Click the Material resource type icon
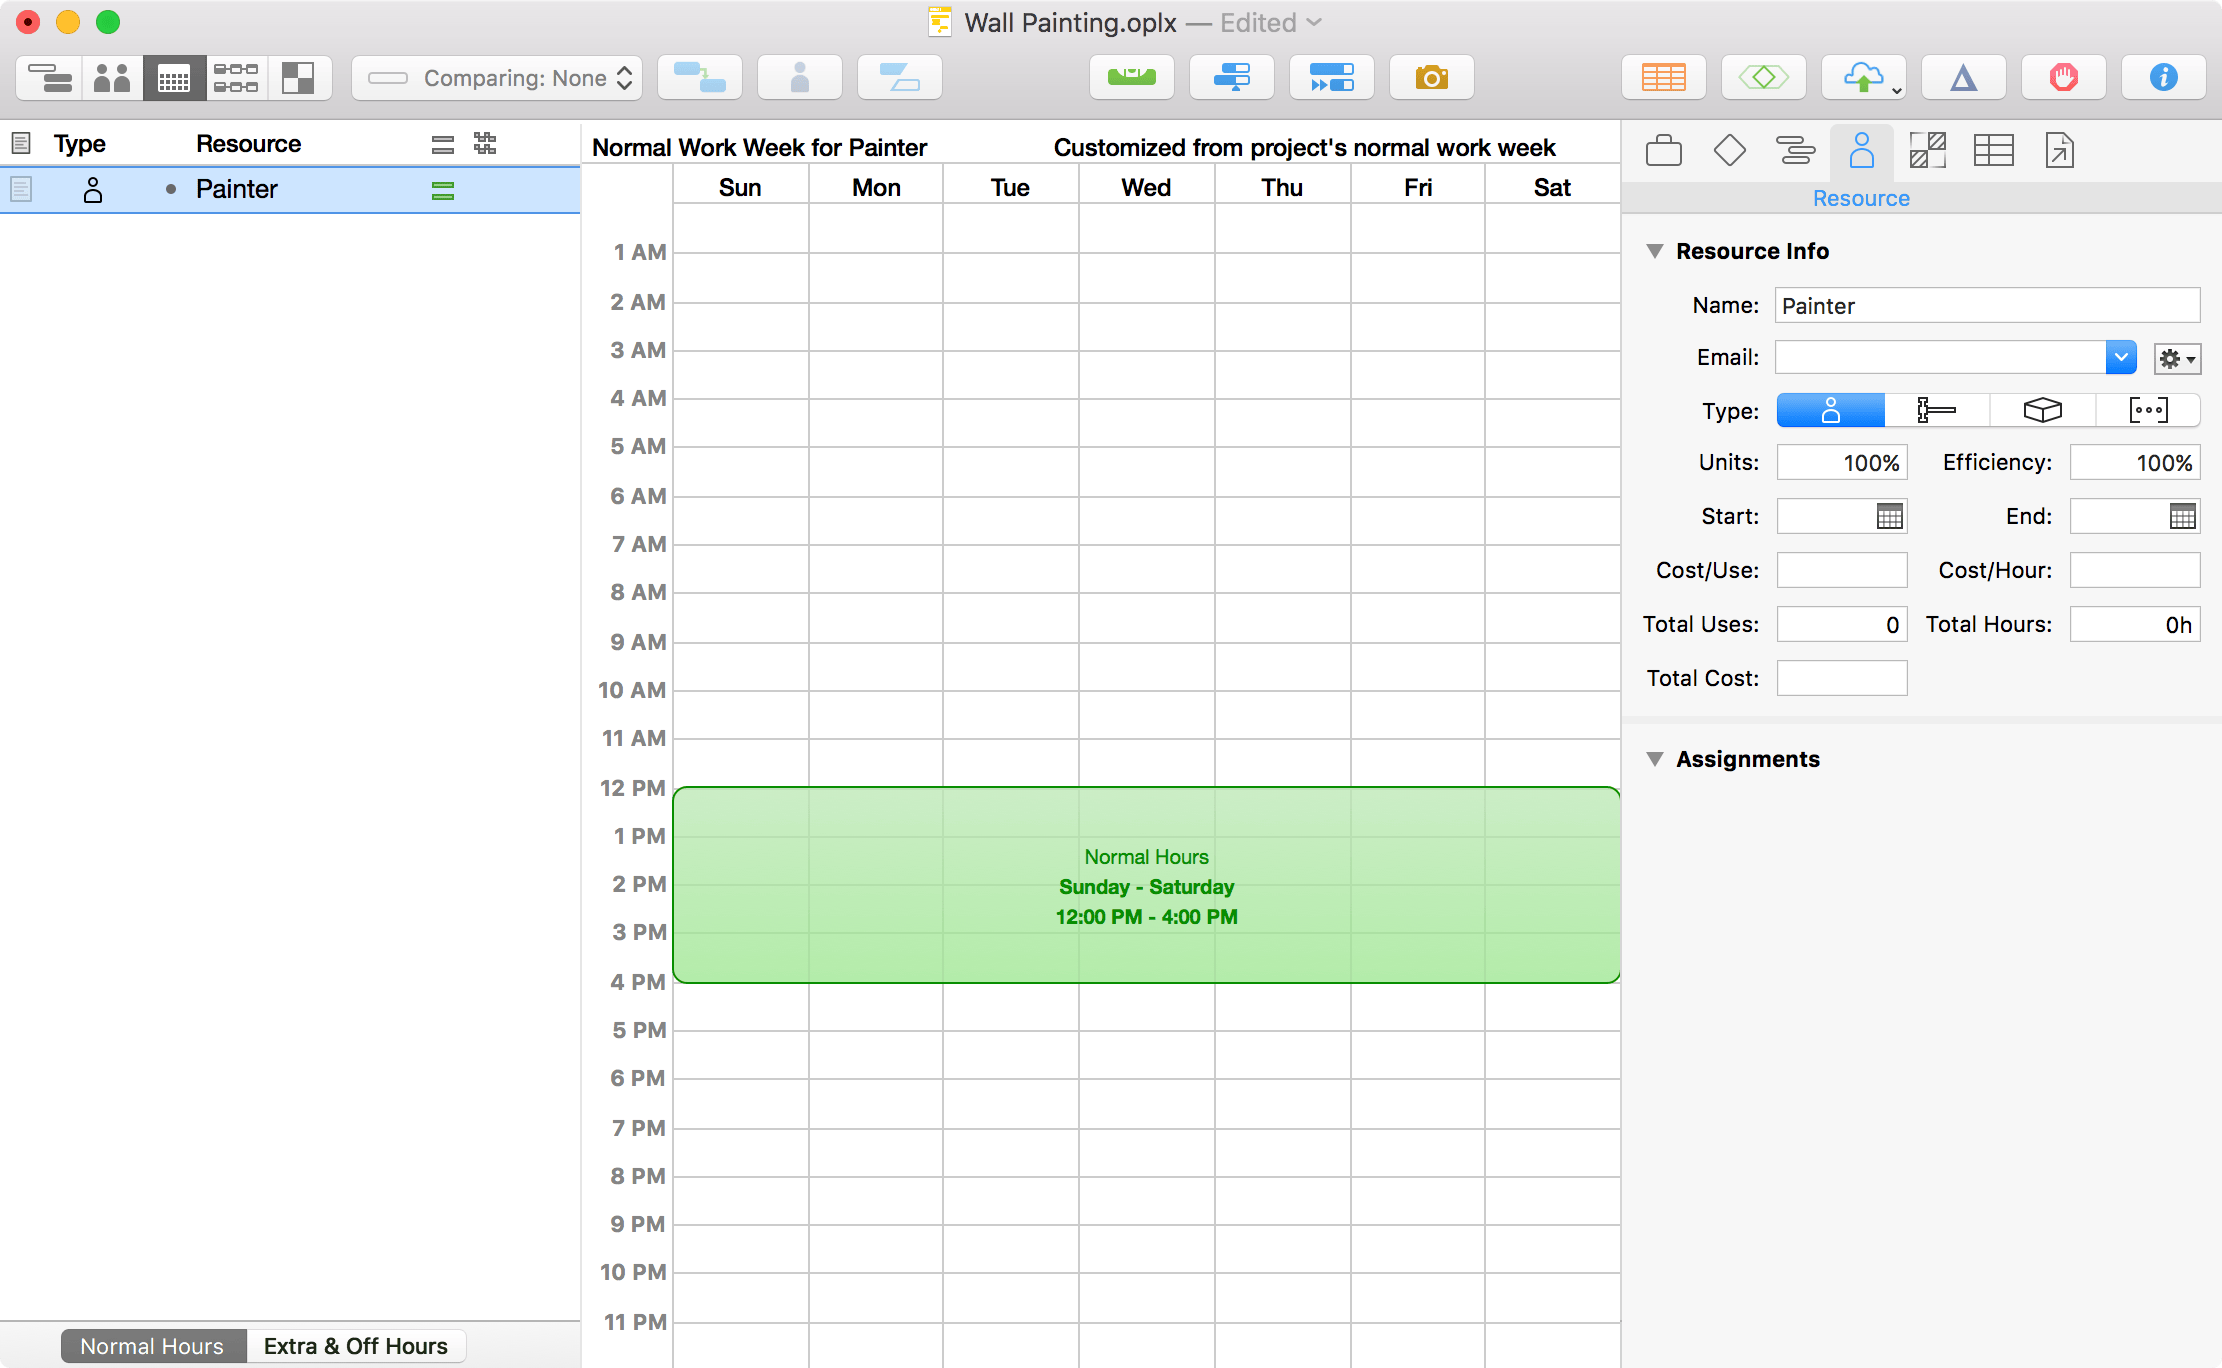This screenshot has height=1368, width=2222. pyautogui.click(x=2039, y=411)
